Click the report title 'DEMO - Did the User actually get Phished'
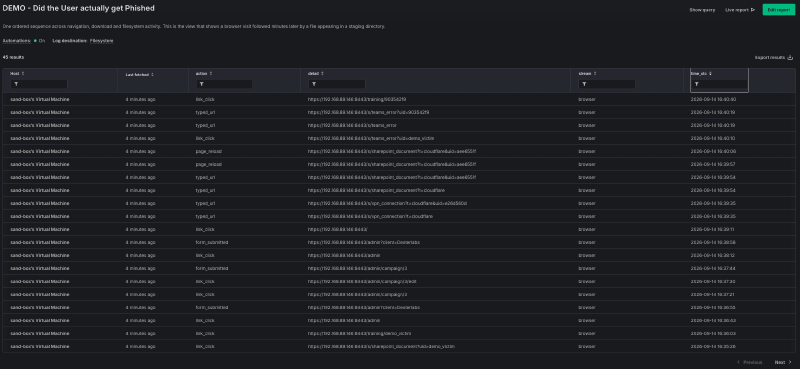This screenshot has height=369, width=800. (79, 8)
